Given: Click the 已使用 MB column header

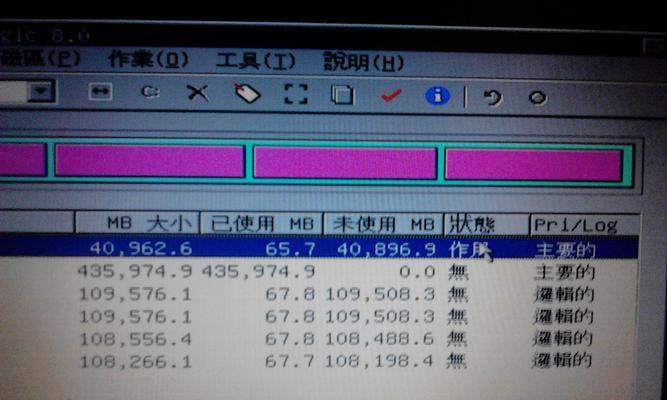Looking at the screenshot, I should [261, 223].
